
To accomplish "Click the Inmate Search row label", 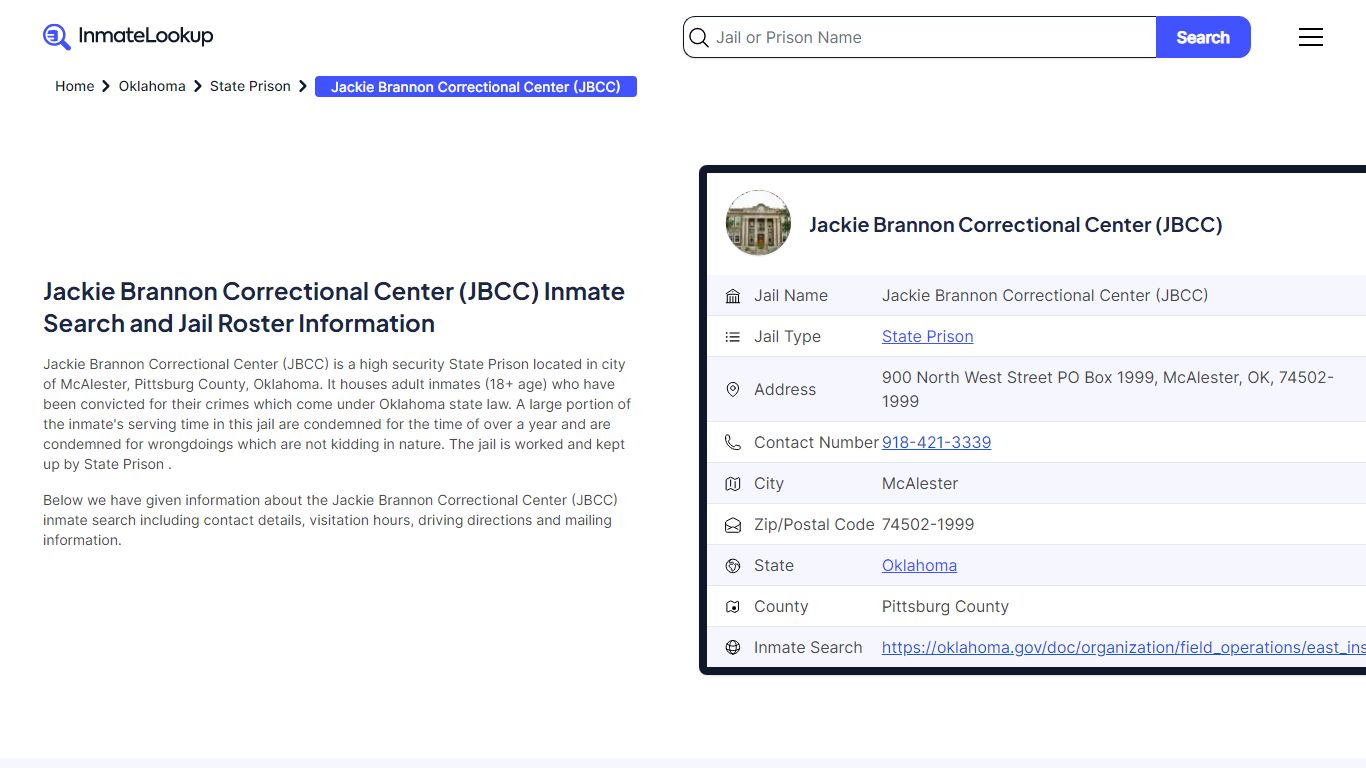I will [x=808, y=648].
